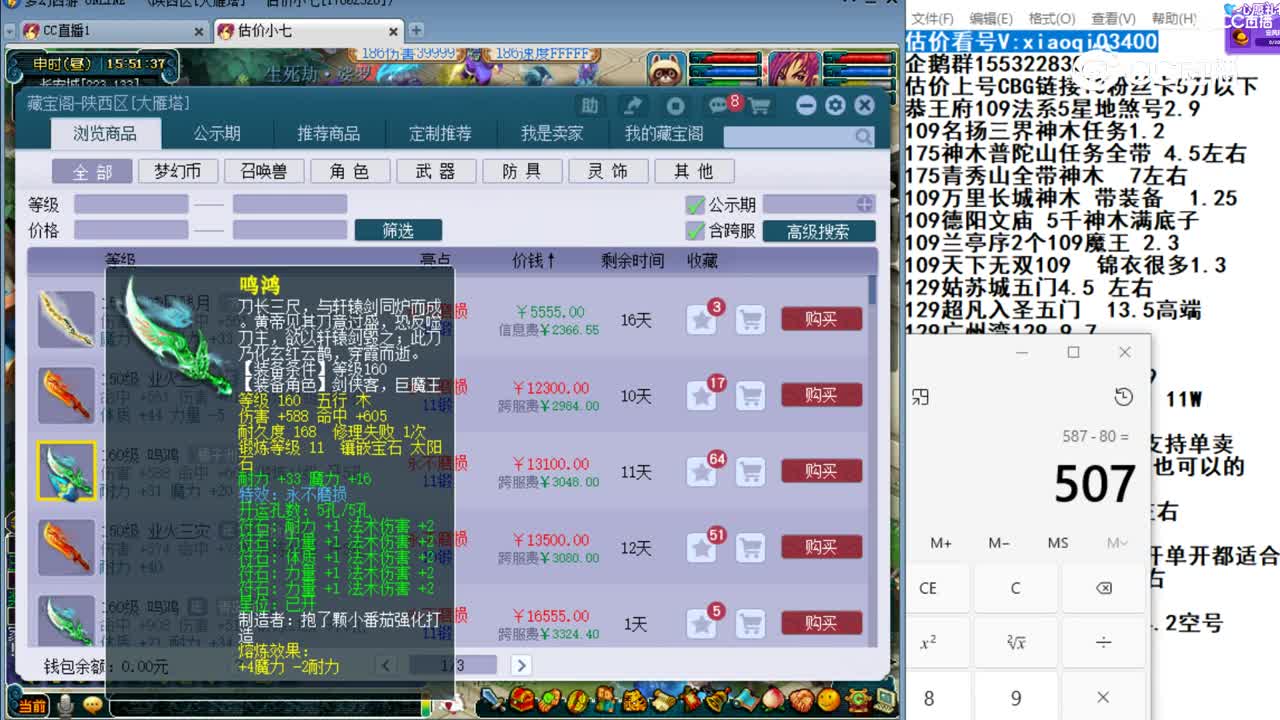Switch to the 推荐商品 tab
This screenshot has height=720, width=1280.
328,133
